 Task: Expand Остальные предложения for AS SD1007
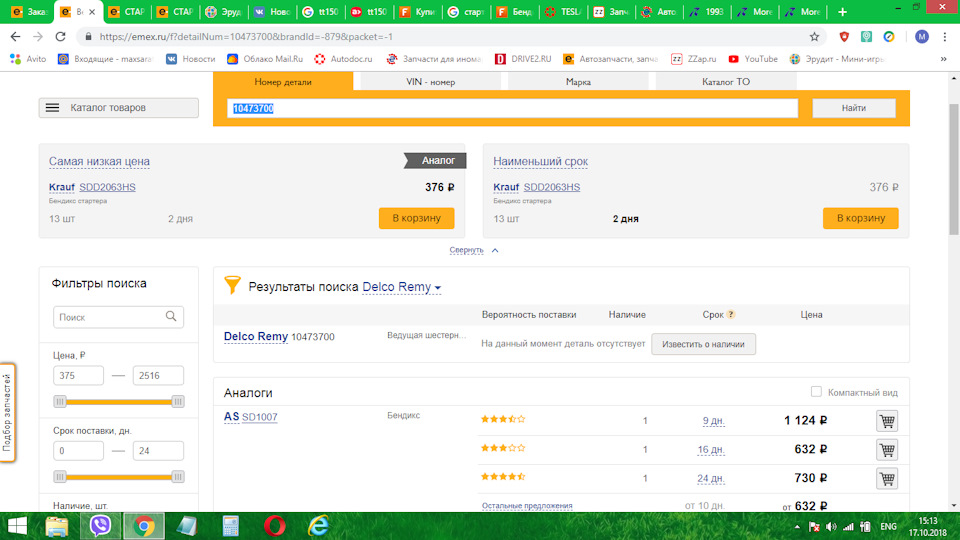(x=527, y=506)
